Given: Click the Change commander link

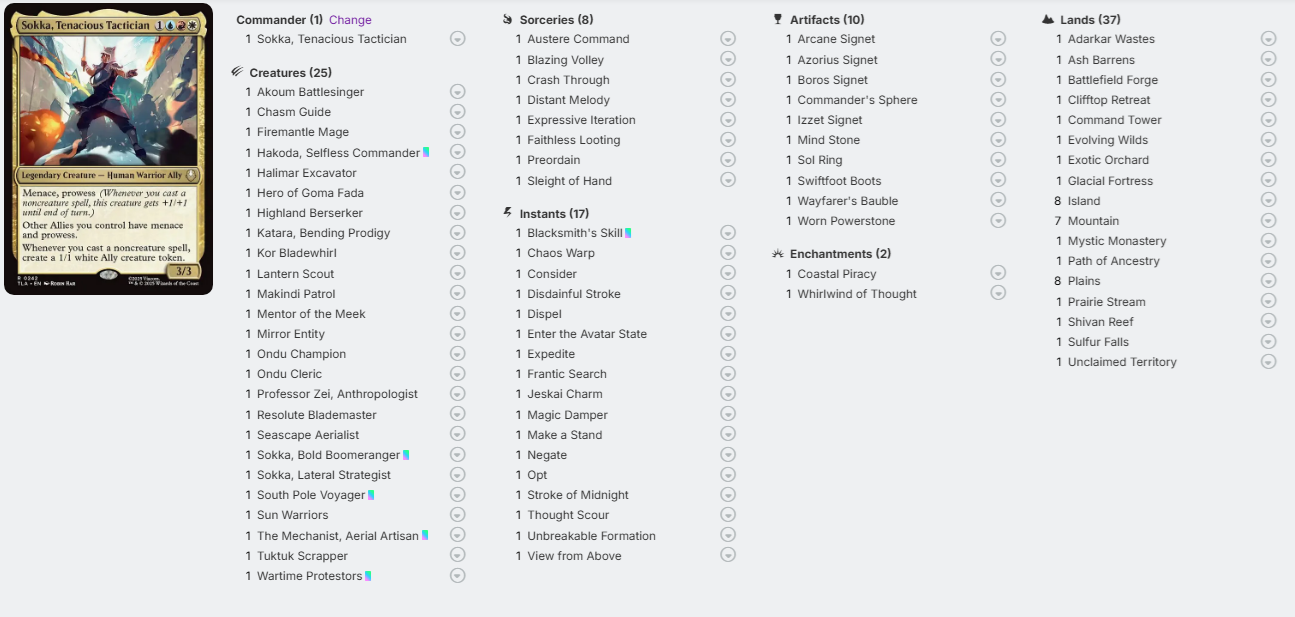Looking at the screenshot, I should click(350, 19).
